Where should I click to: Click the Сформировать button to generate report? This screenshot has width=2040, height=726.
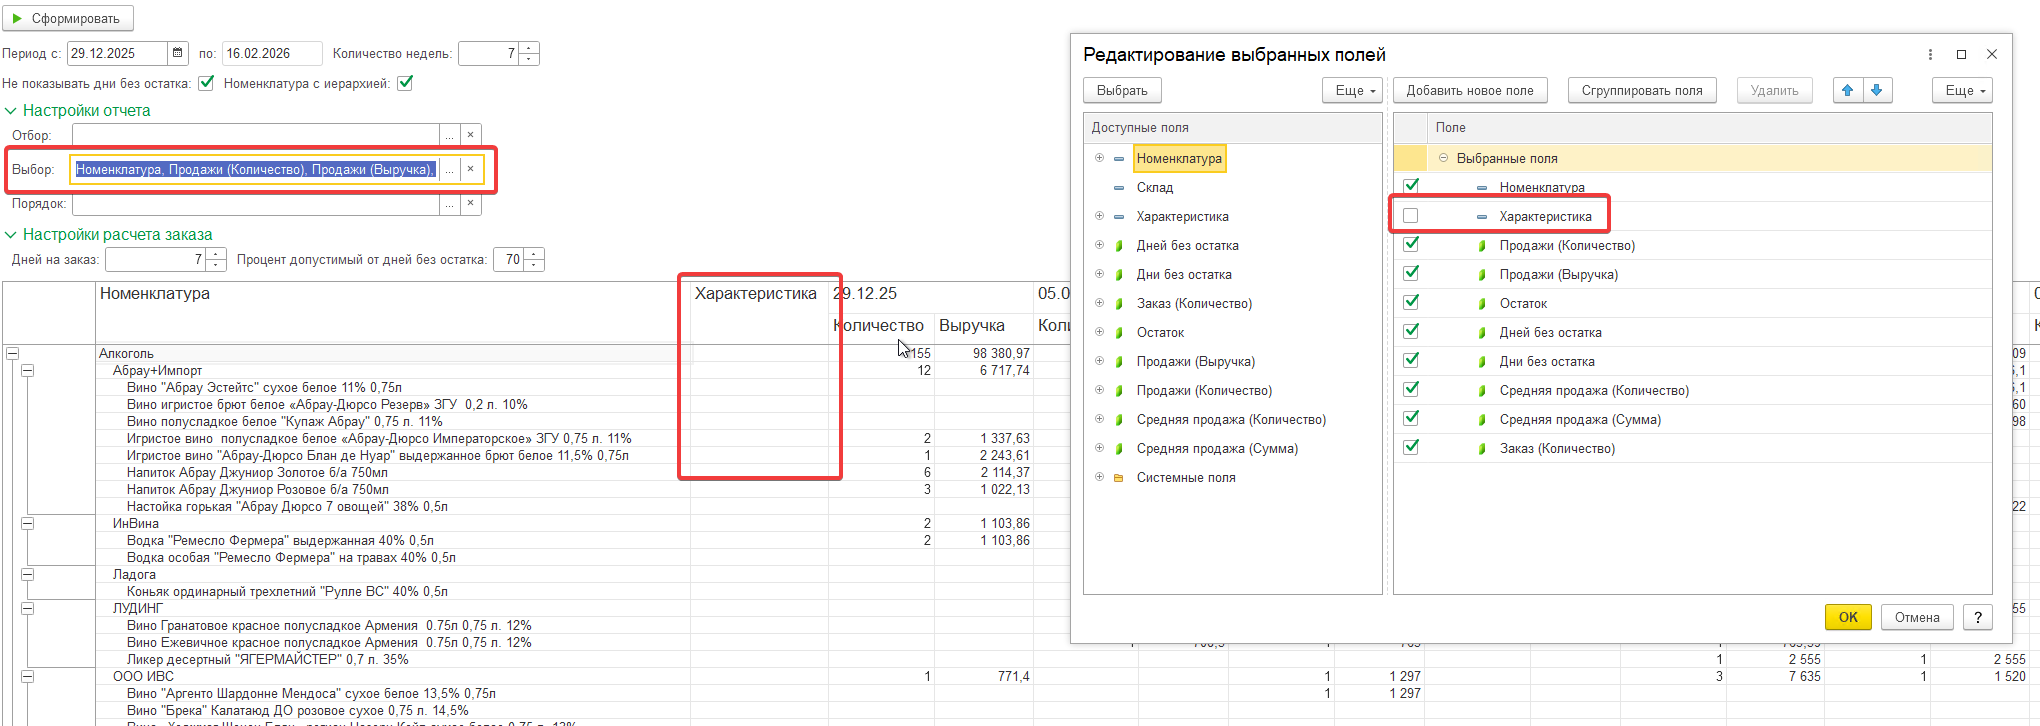(x=67, y=18)
